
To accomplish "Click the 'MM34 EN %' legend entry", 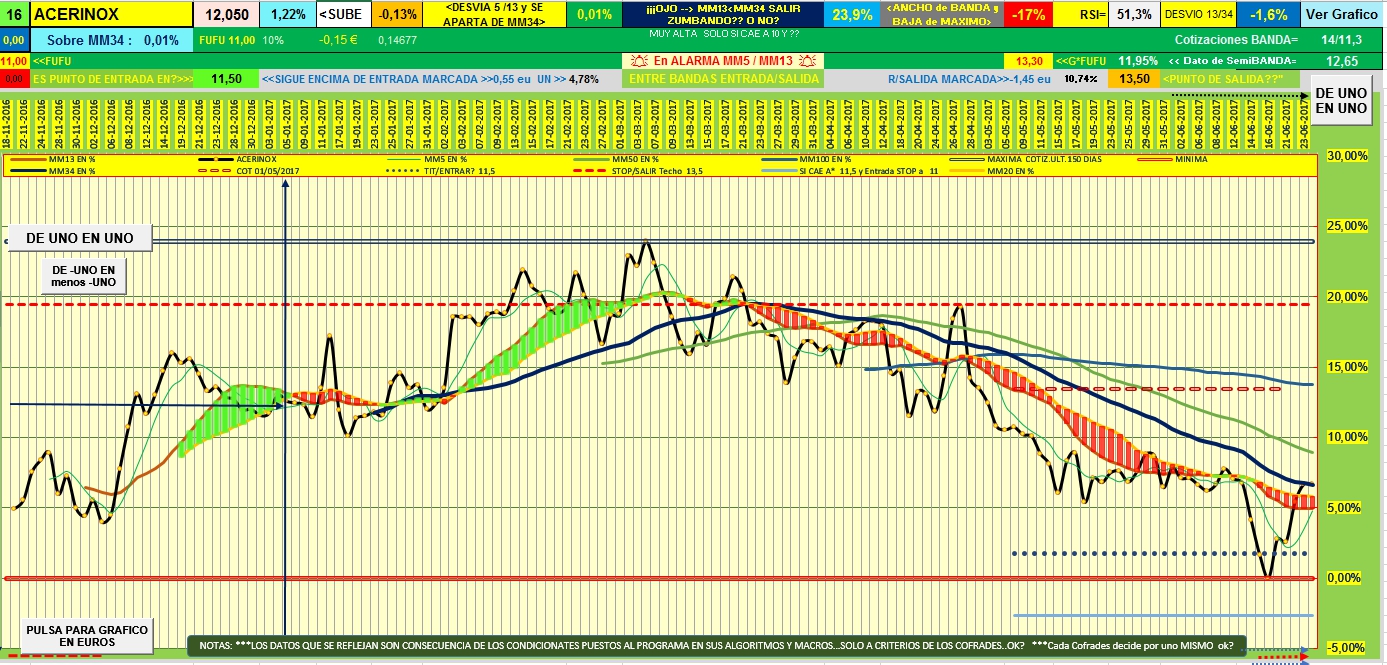I will (x=51, y=171).
